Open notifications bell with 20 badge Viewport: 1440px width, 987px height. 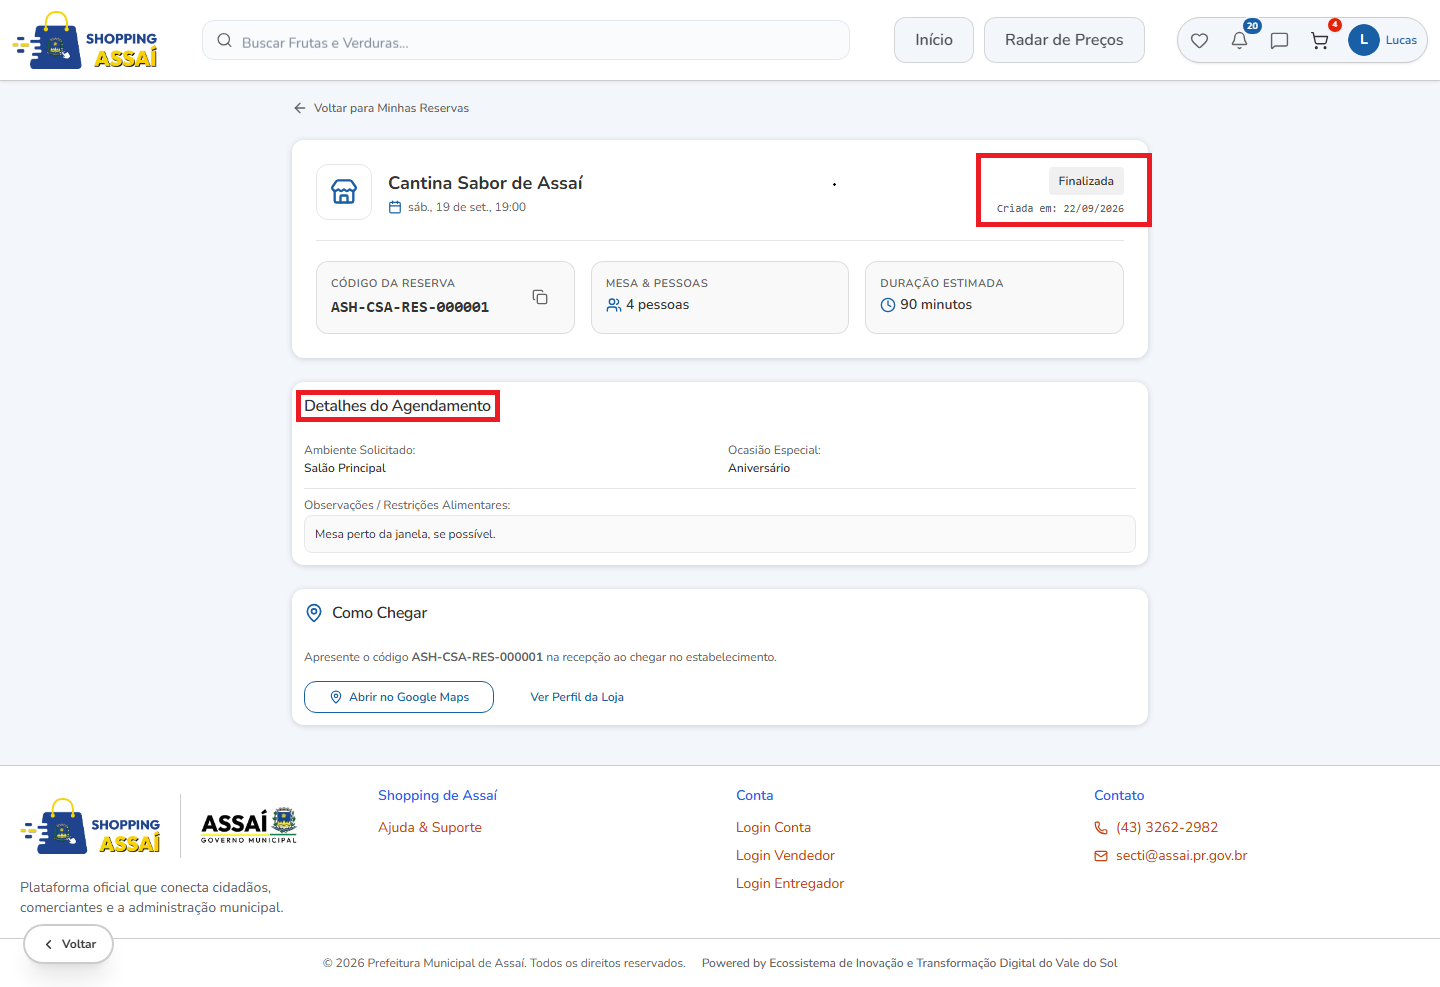point(1239,41)
